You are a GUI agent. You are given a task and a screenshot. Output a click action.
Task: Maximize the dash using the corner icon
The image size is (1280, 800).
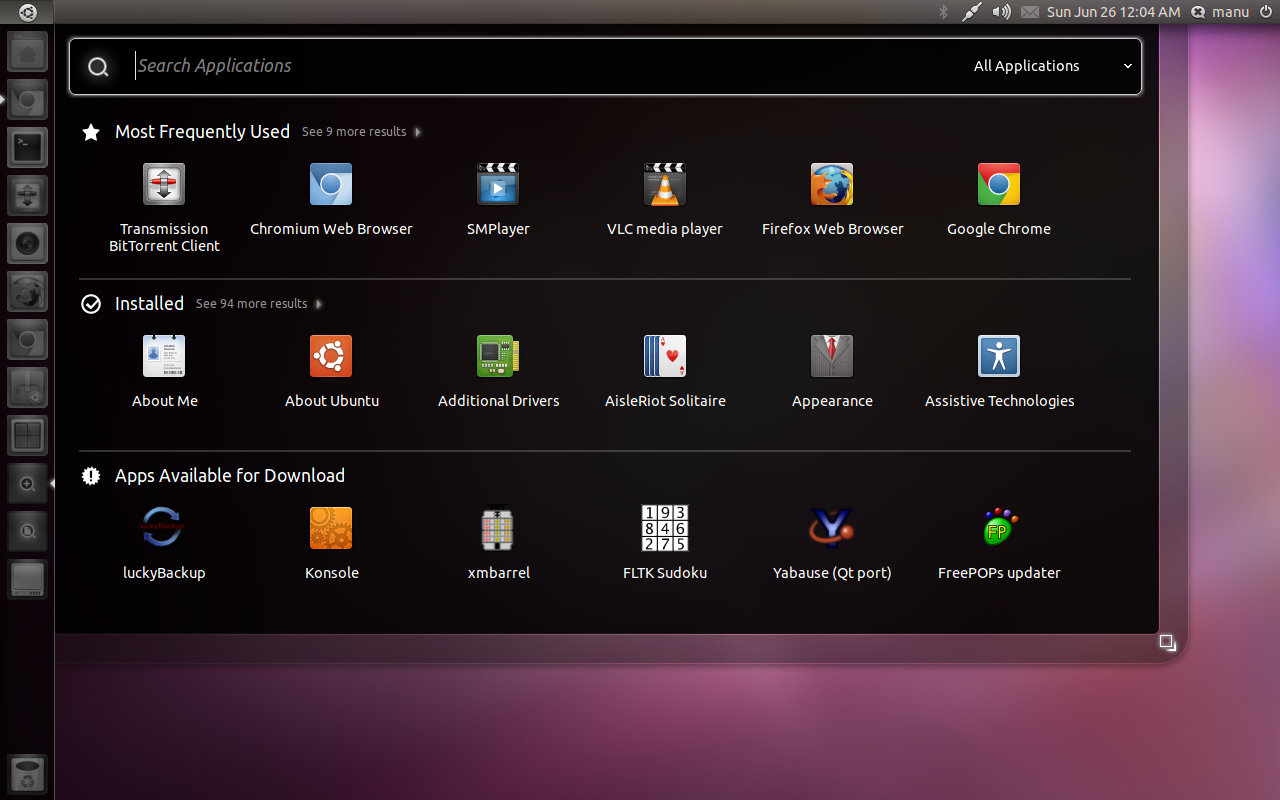(x=1167, y=643)
